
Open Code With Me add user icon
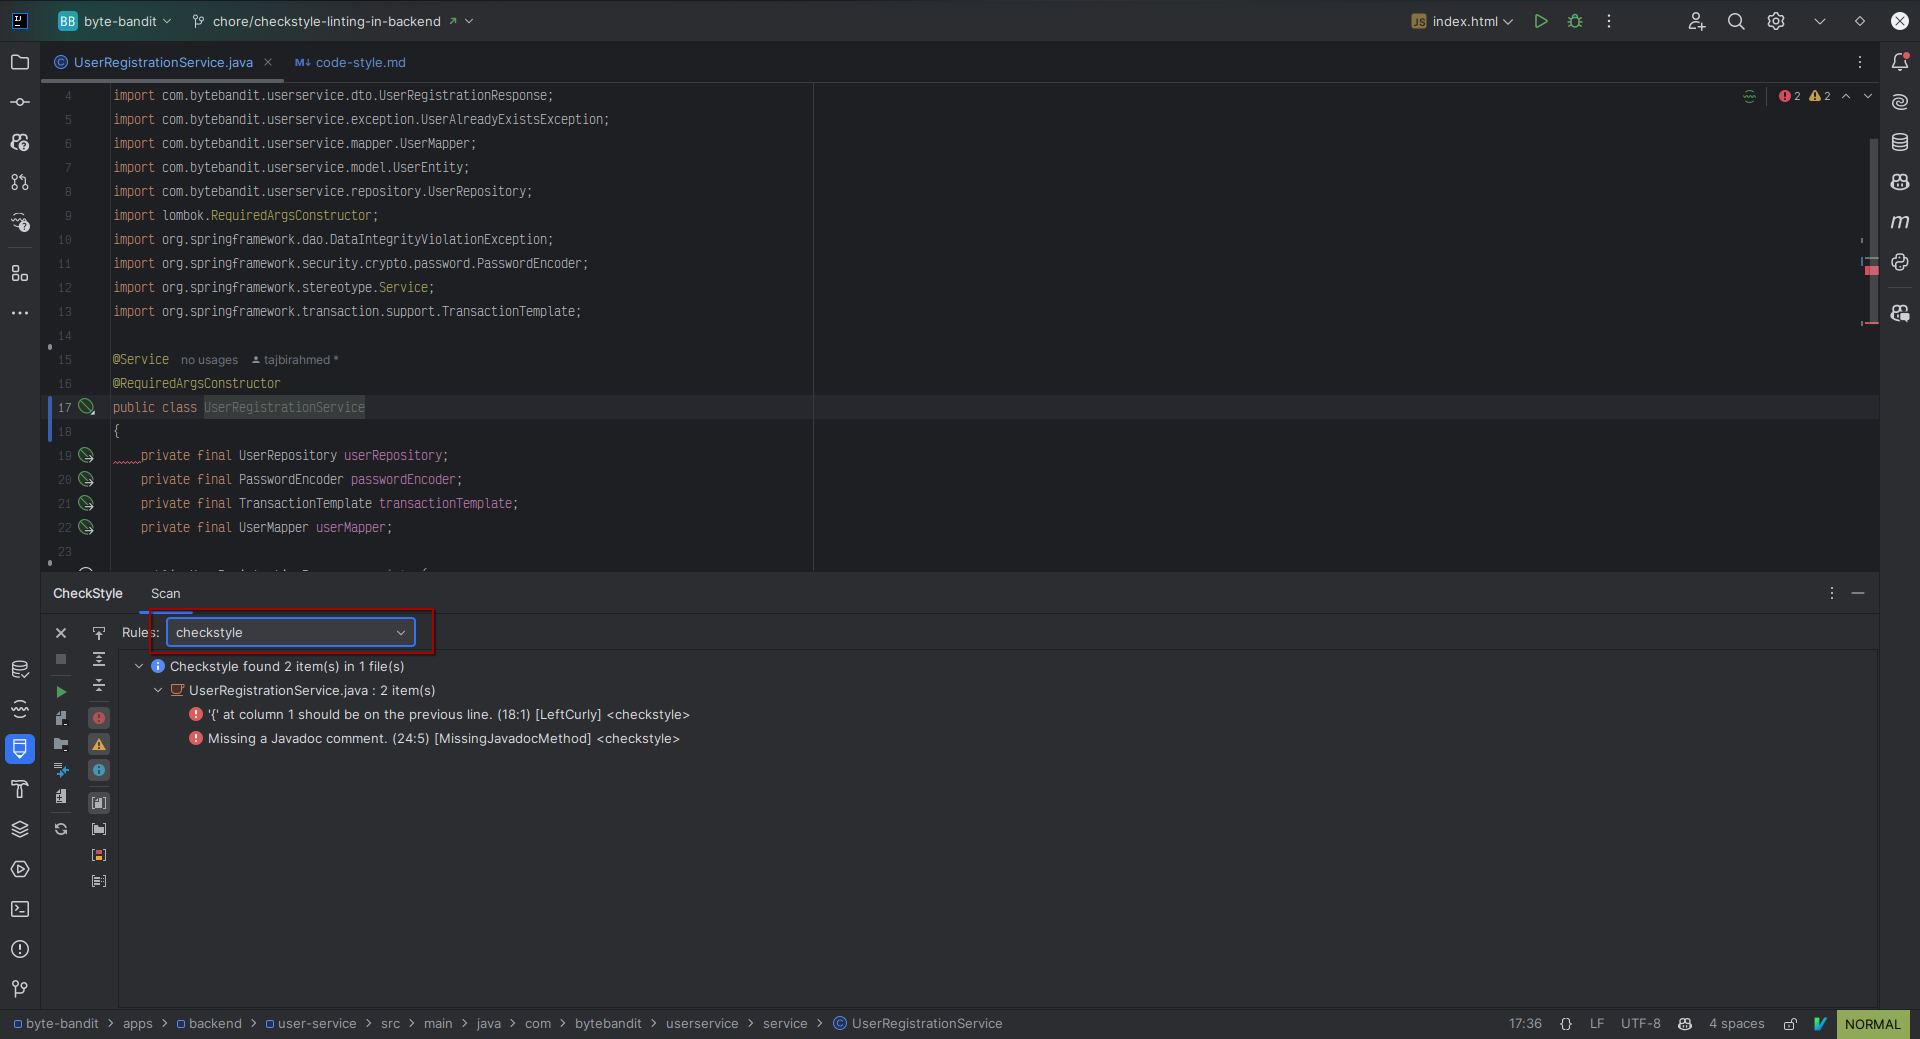(1696, 21)
